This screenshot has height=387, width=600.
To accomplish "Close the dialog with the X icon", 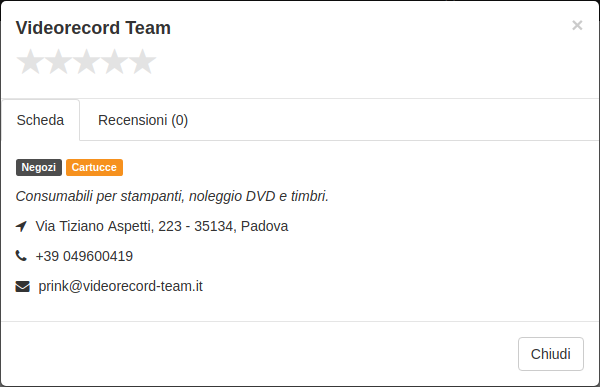I will pos(577,25).
